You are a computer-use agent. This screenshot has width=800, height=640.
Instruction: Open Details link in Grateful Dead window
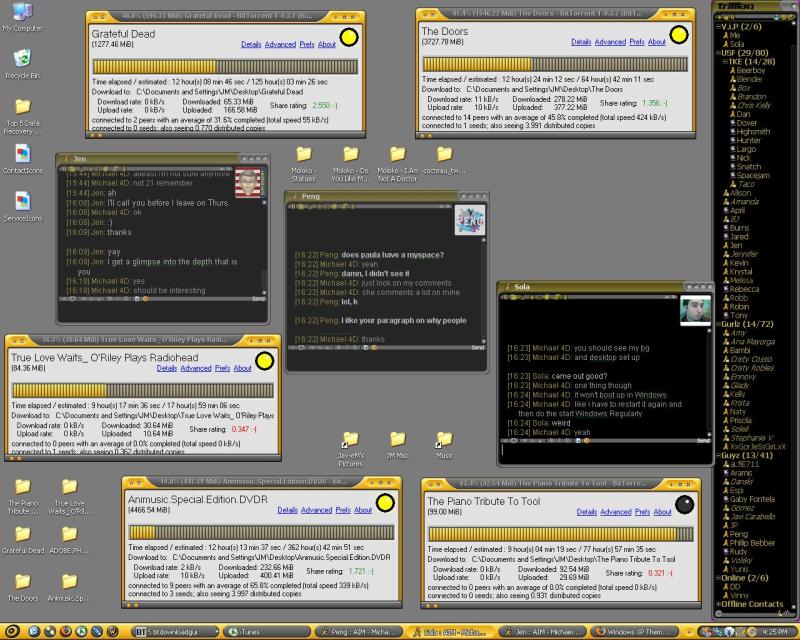click(x=251, y=44)
